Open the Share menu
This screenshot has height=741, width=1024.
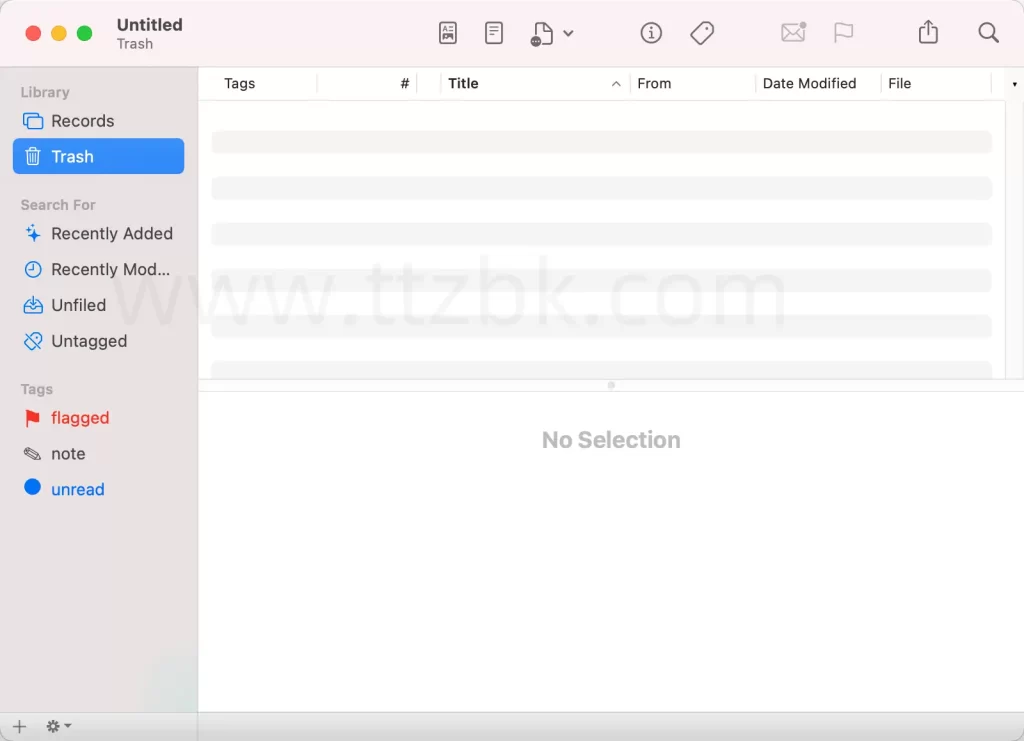[928, 33]
